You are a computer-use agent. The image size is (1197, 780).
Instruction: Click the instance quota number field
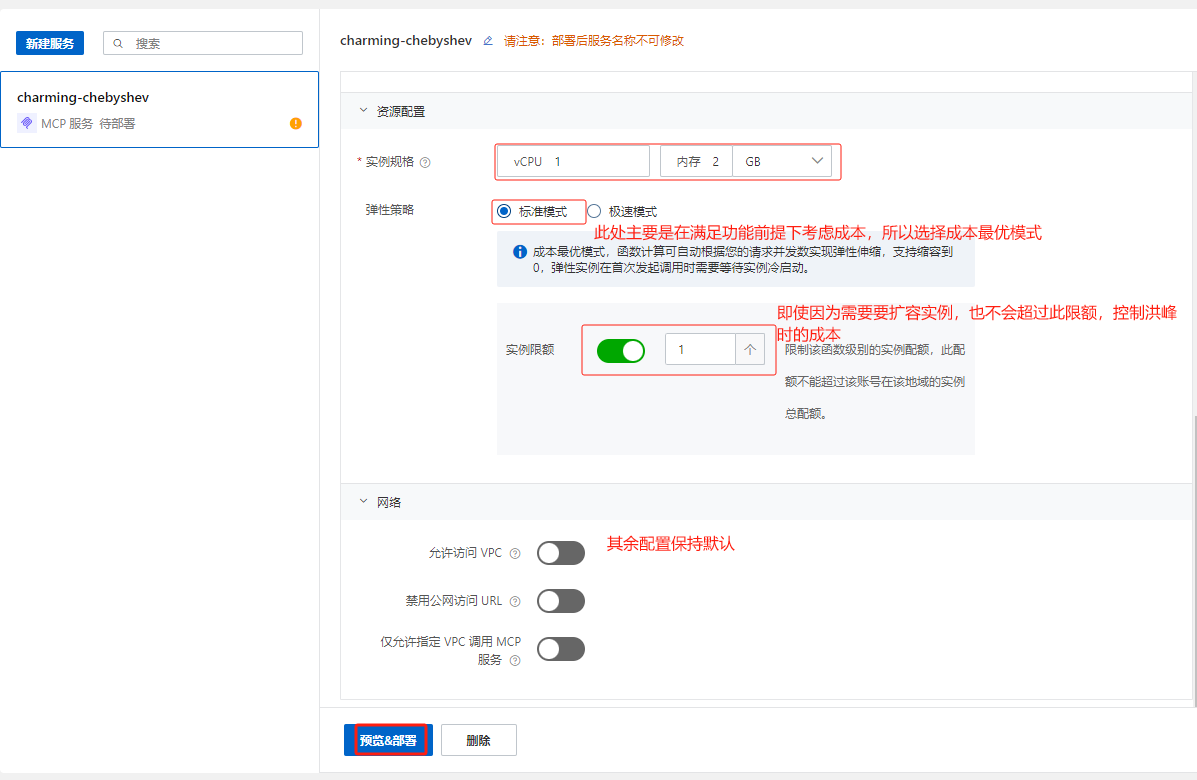700,350
